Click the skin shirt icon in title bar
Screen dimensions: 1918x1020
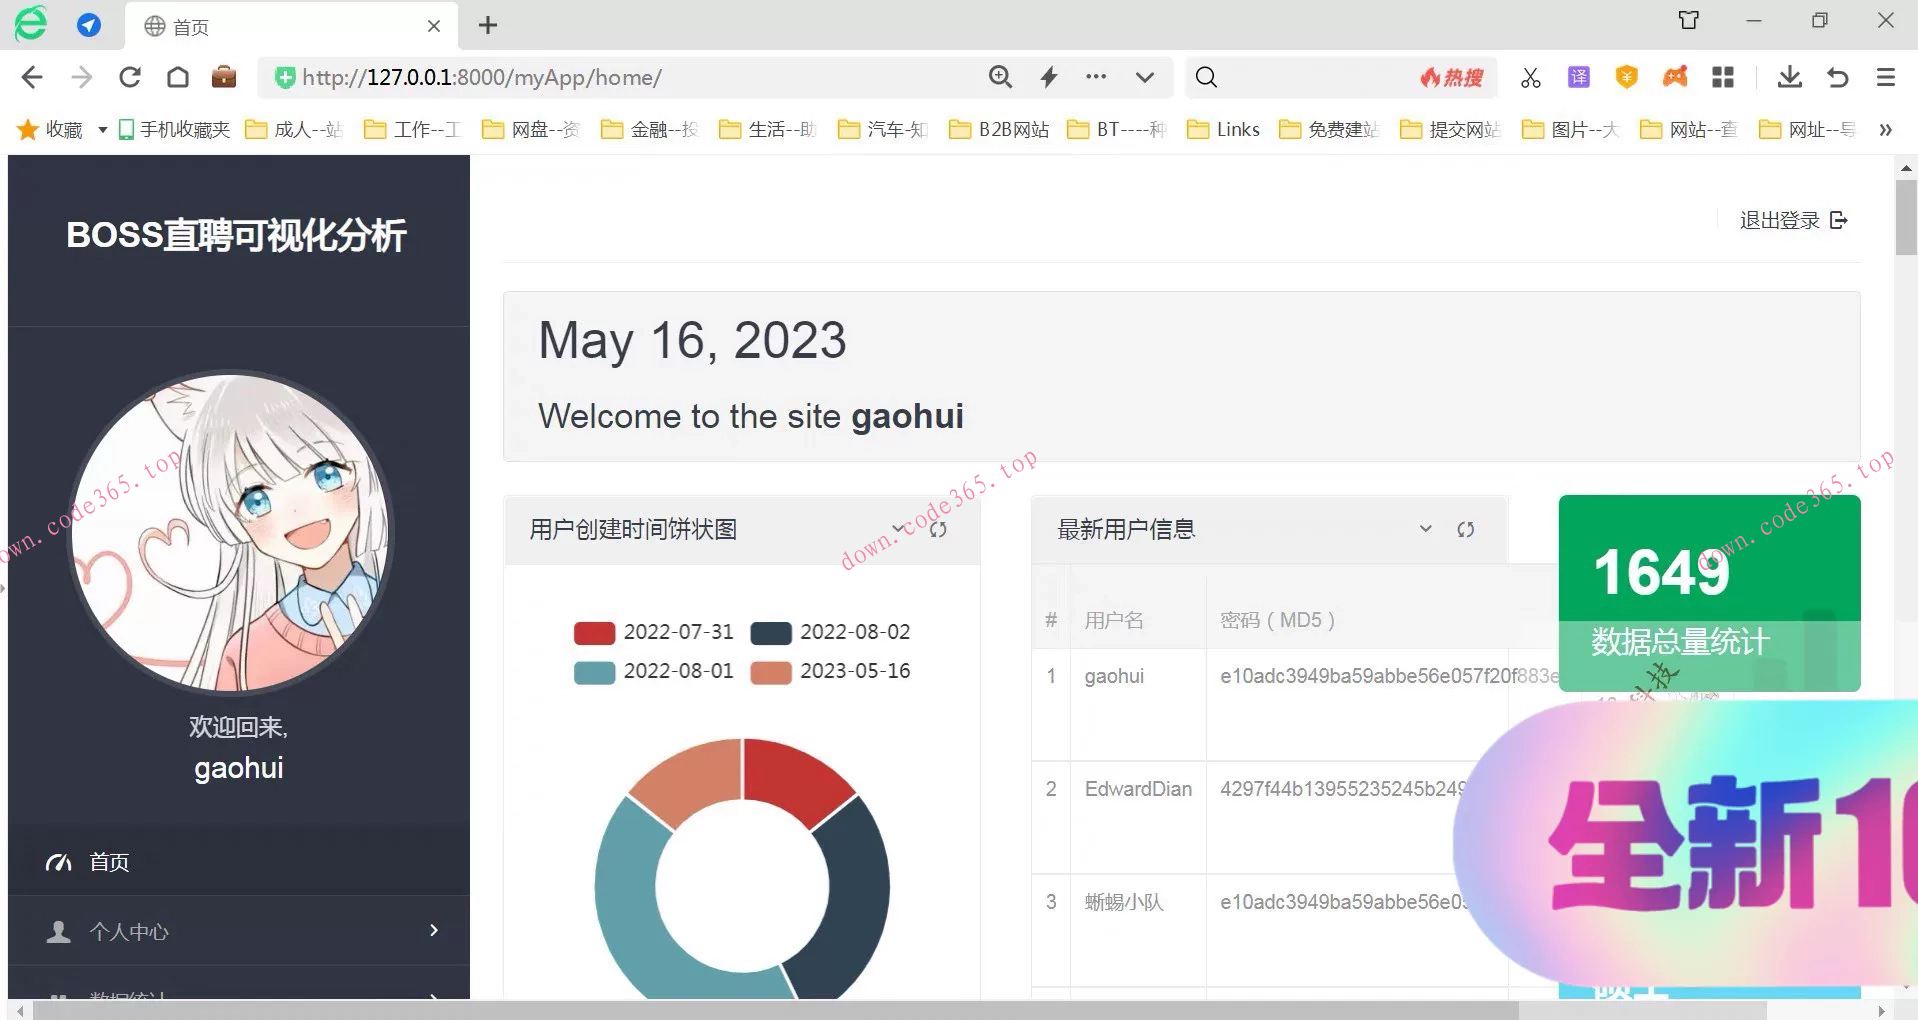[x=1689, y=20]
